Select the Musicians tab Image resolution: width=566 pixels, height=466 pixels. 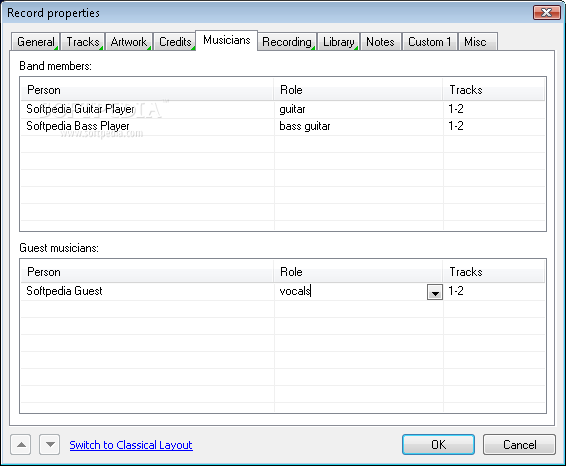pyautogui.click(x=227, y=40)
